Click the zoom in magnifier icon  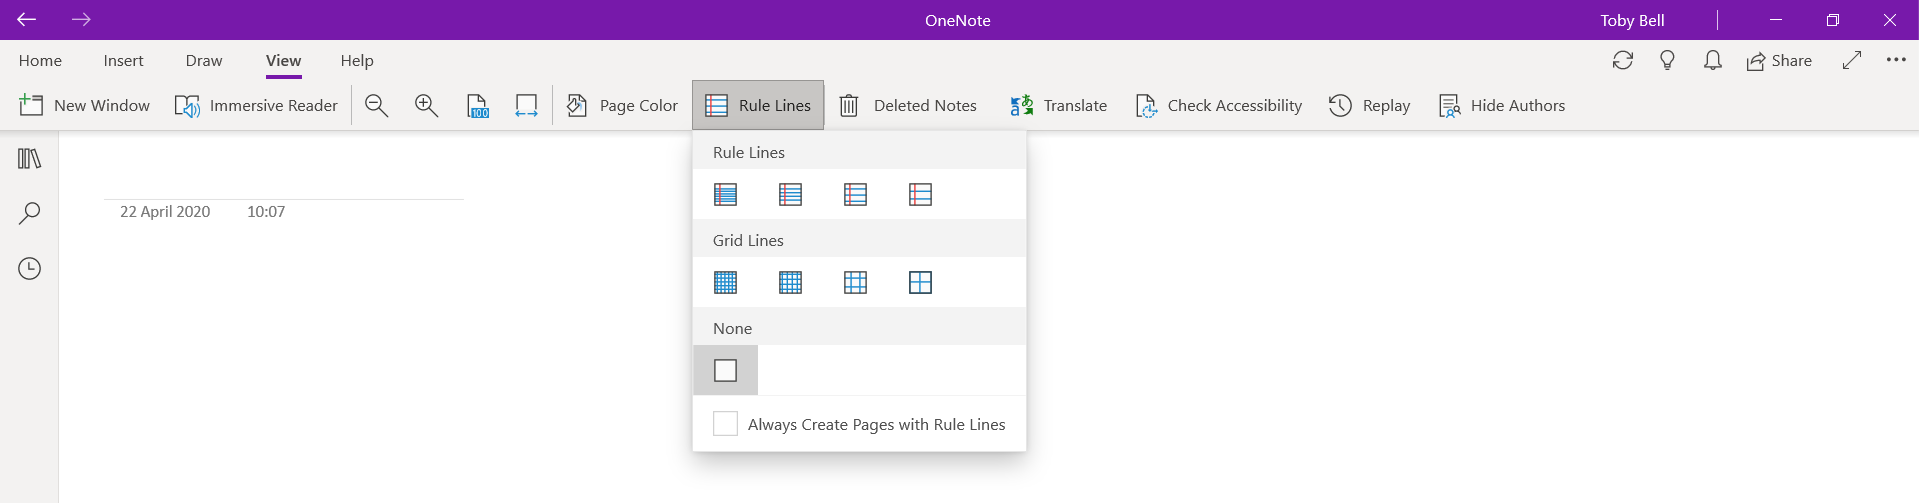(x=427, y=105)
